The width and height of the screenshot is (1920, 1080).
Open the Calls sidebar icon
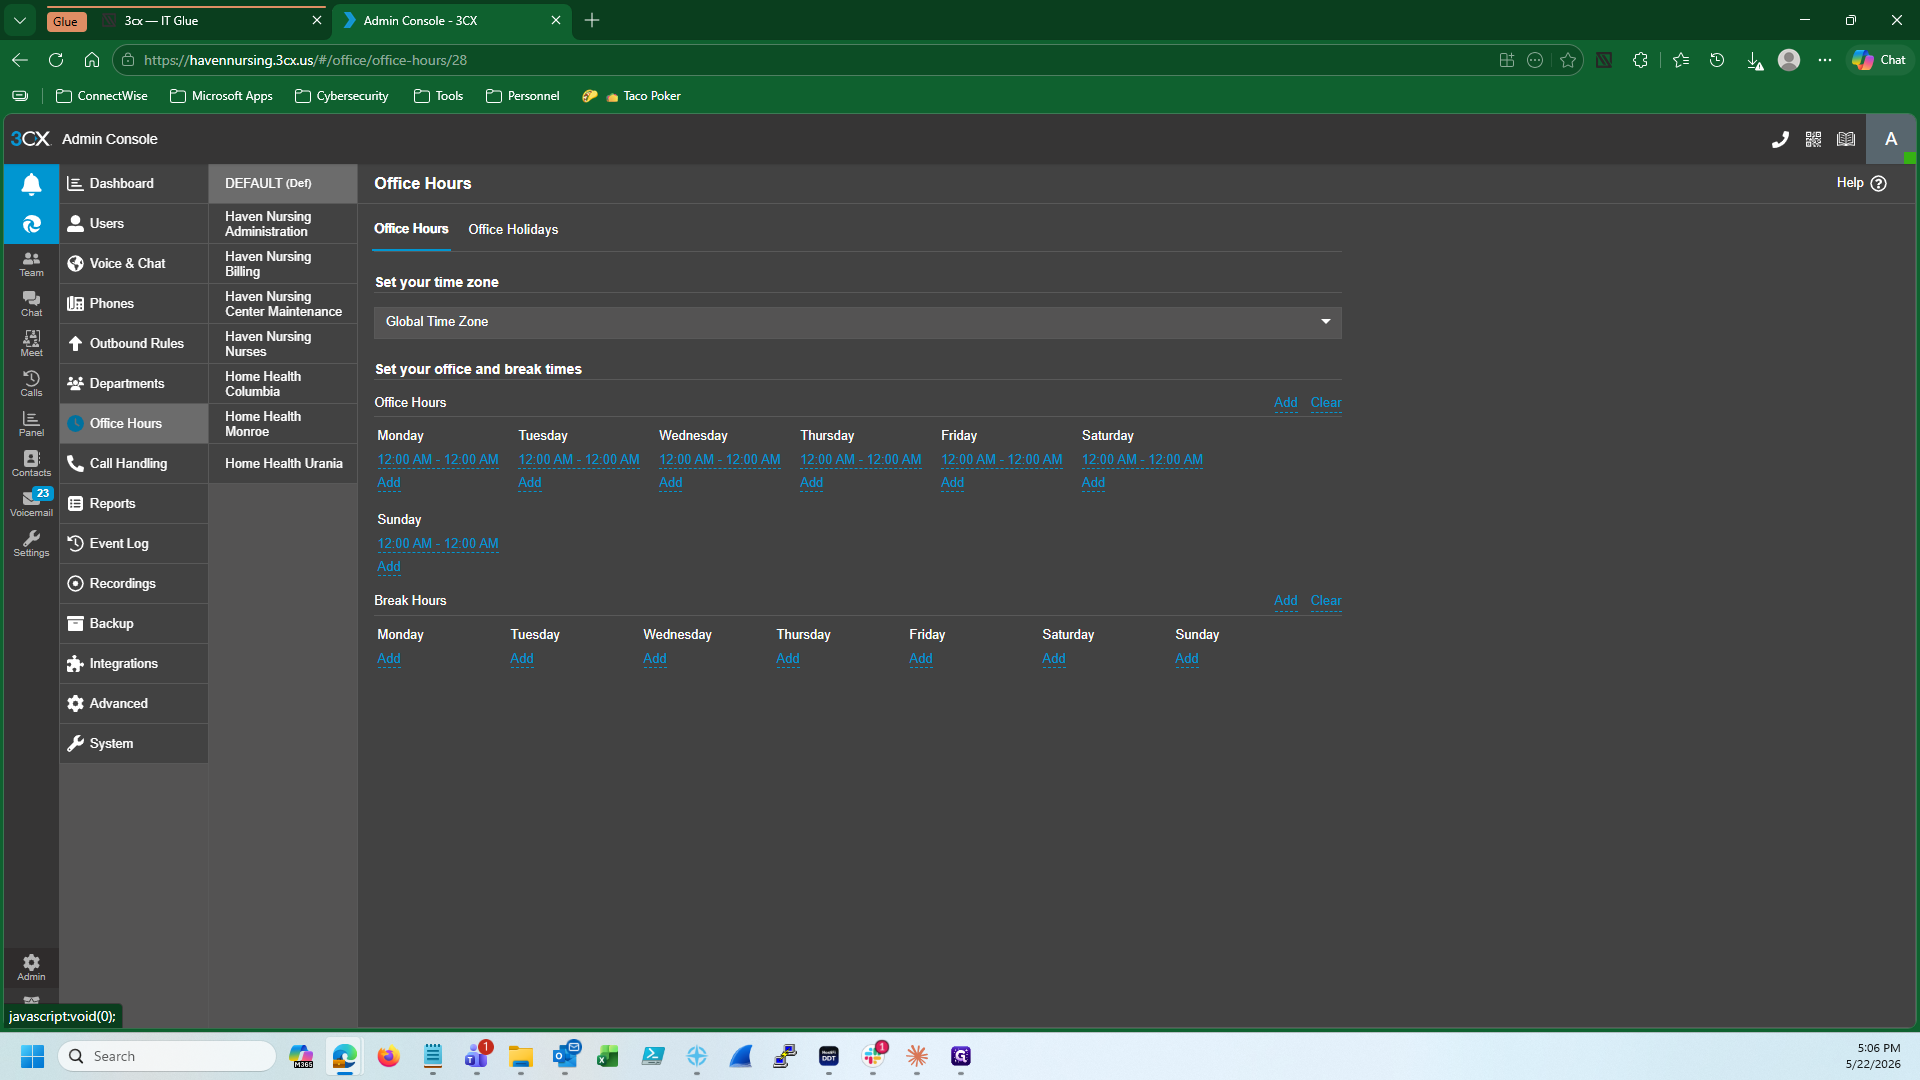31,384
